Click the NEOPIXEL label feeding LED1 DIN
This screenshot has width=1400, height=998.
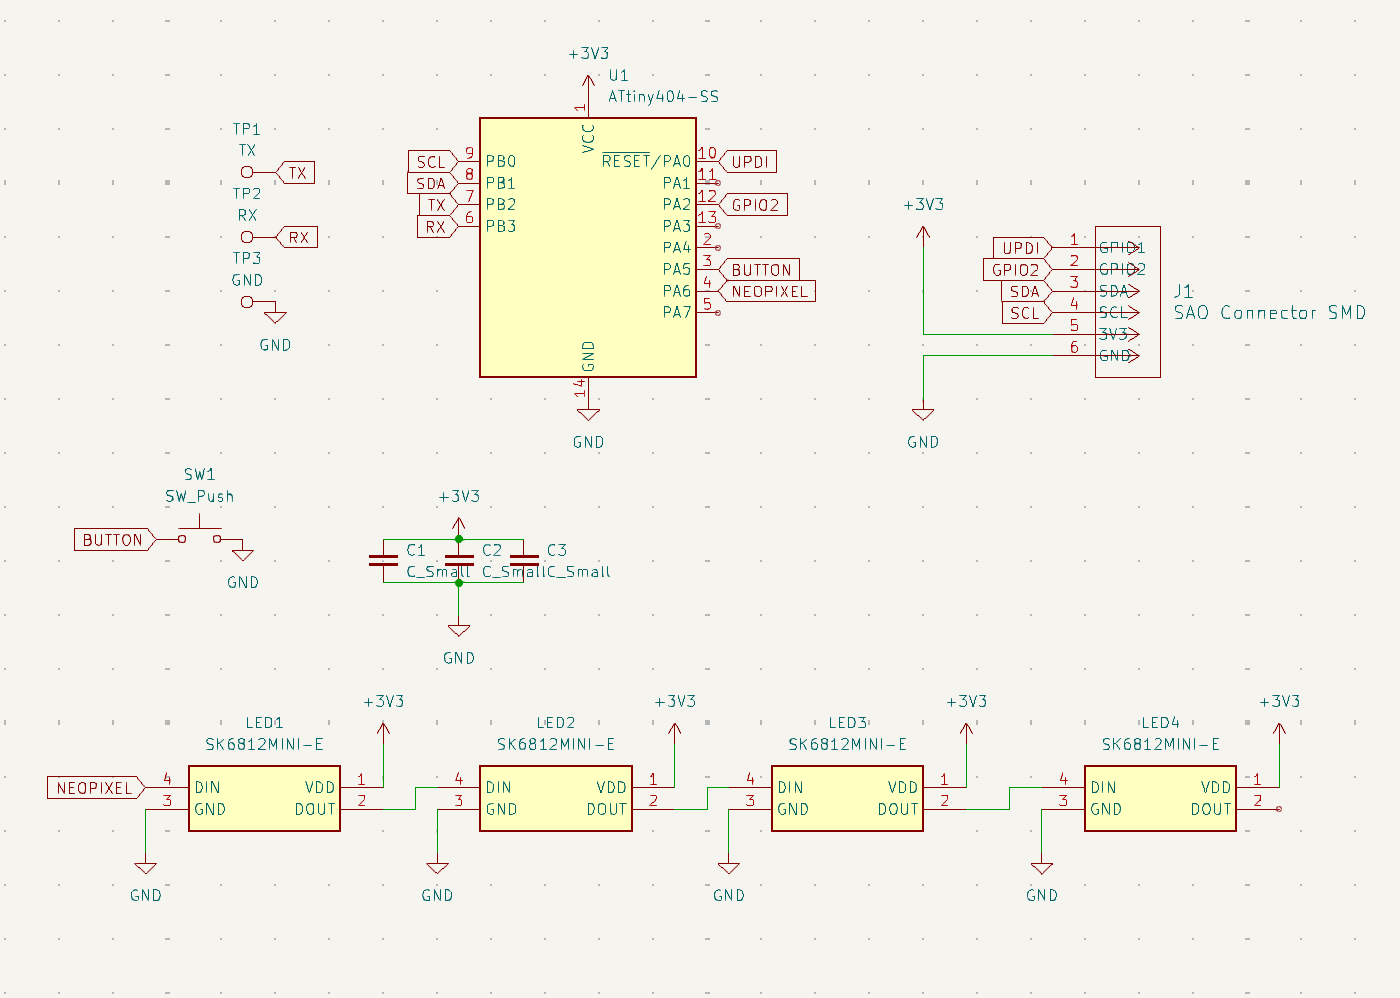(95, 787)
